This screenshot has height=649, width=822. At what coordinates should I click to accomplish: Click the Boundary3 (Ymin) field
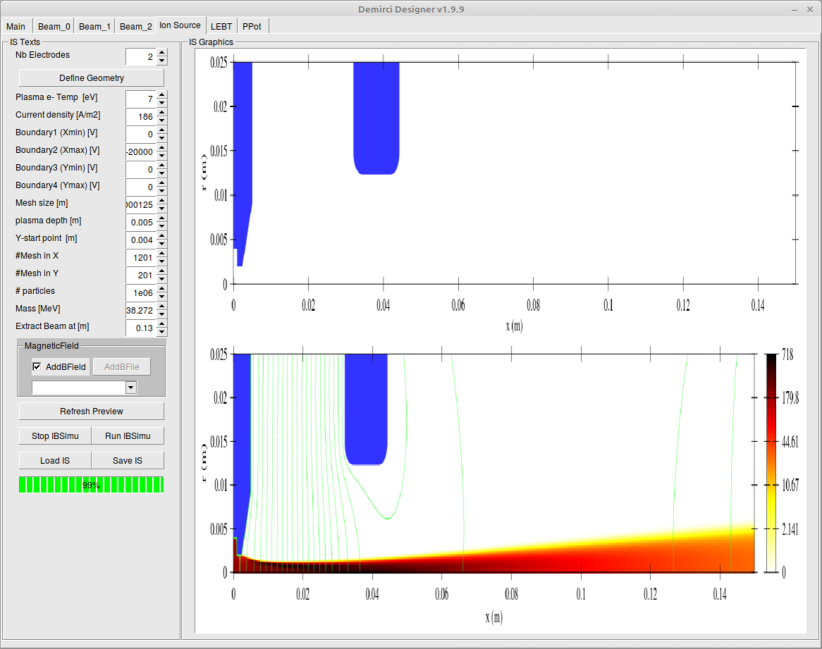tap(140, 169)
